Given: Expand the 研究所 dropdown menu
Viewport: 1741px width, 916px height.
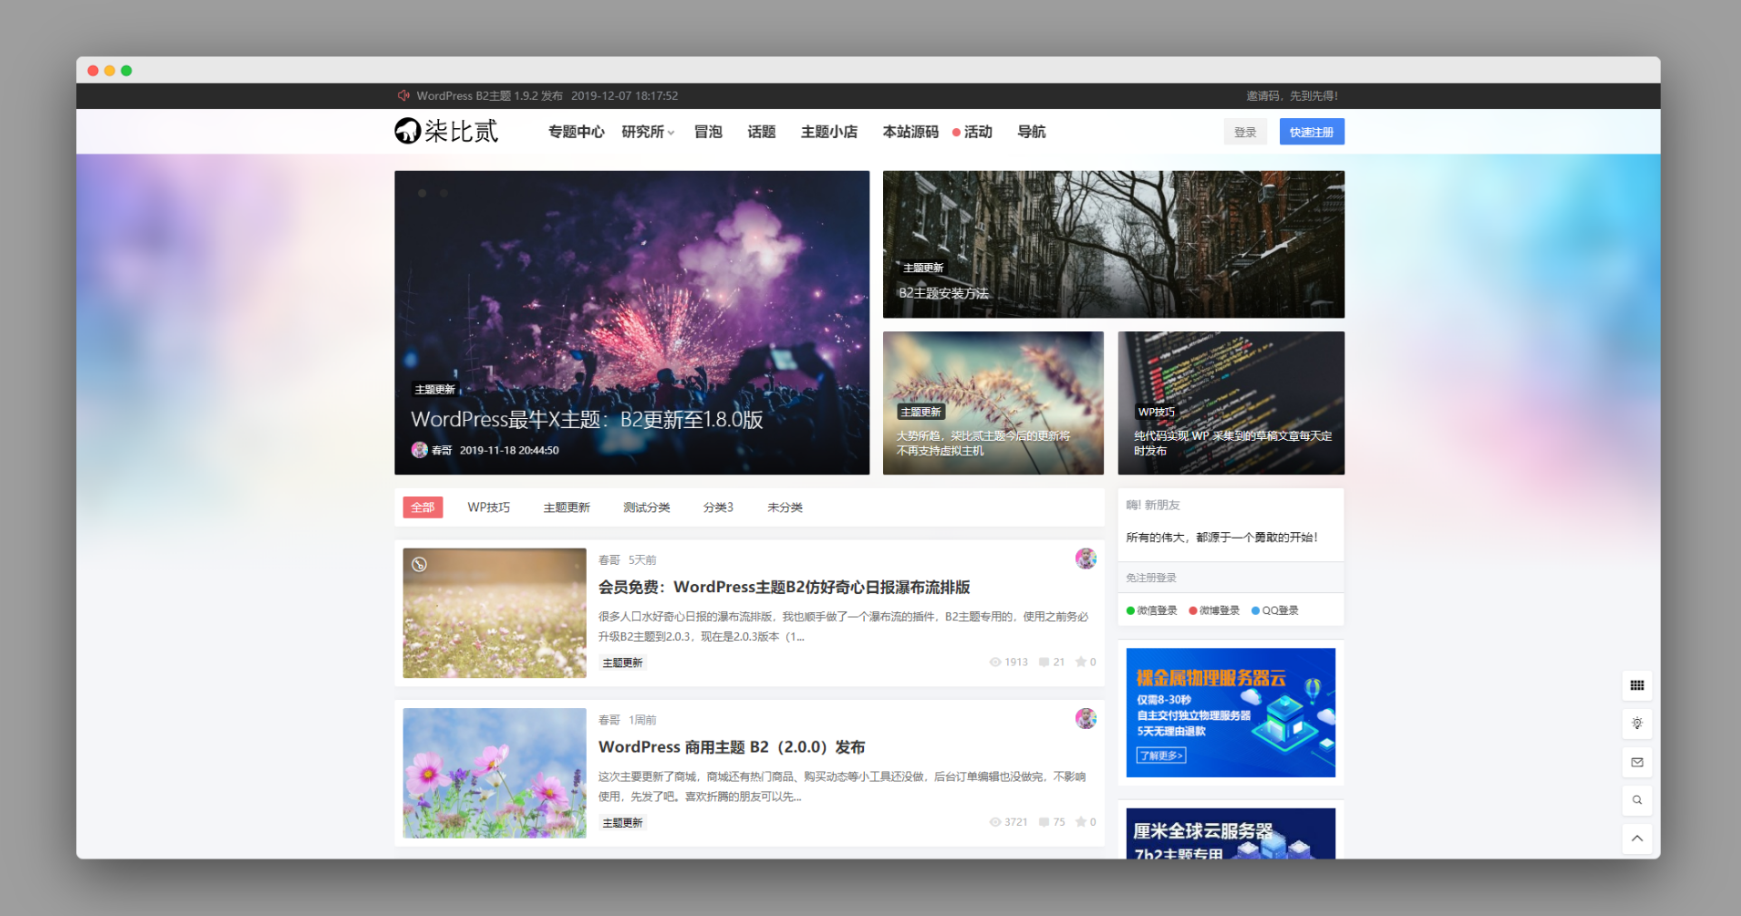Looking at the screenshot, I should pyautogui.click(x=646, y=131).
